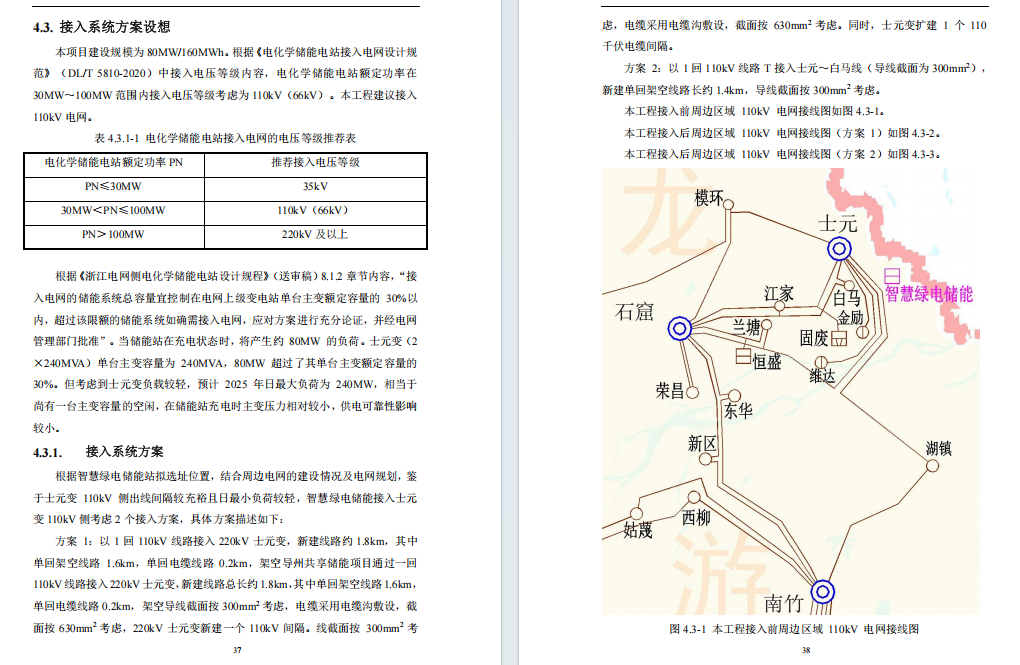
Task: Click the 恒盛 station square symbol
Action: click(744, 356)
